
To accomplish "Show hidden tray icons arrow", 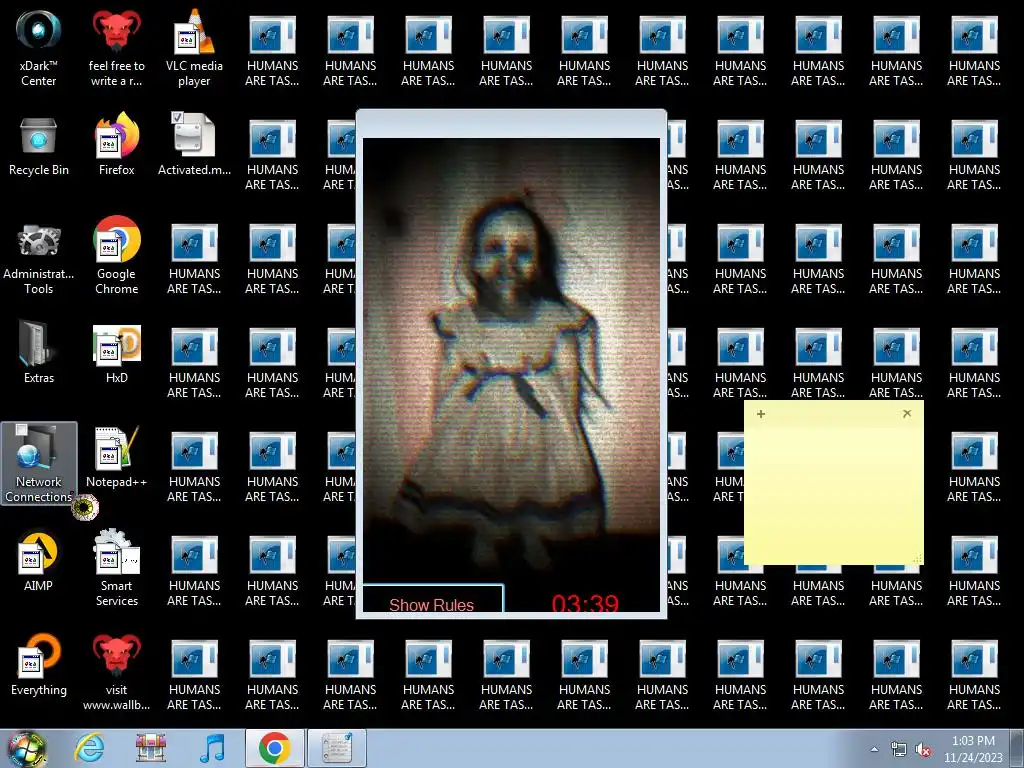I will 874,749.
